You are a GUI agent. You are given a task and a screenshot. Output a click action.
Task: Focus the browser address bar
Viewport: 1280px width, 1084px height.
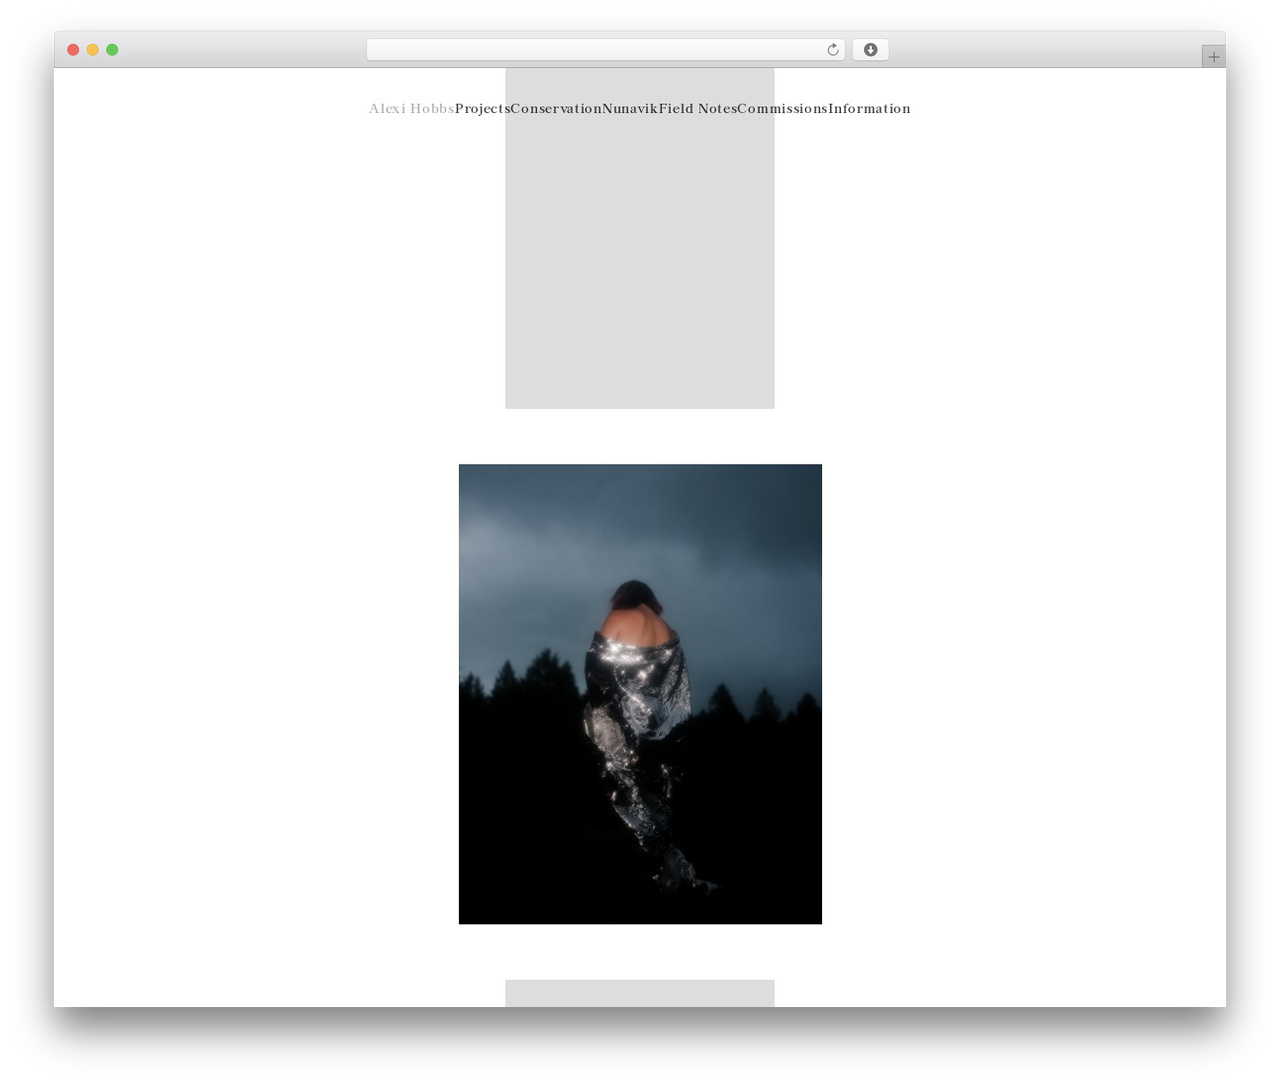tap(605, 50)
